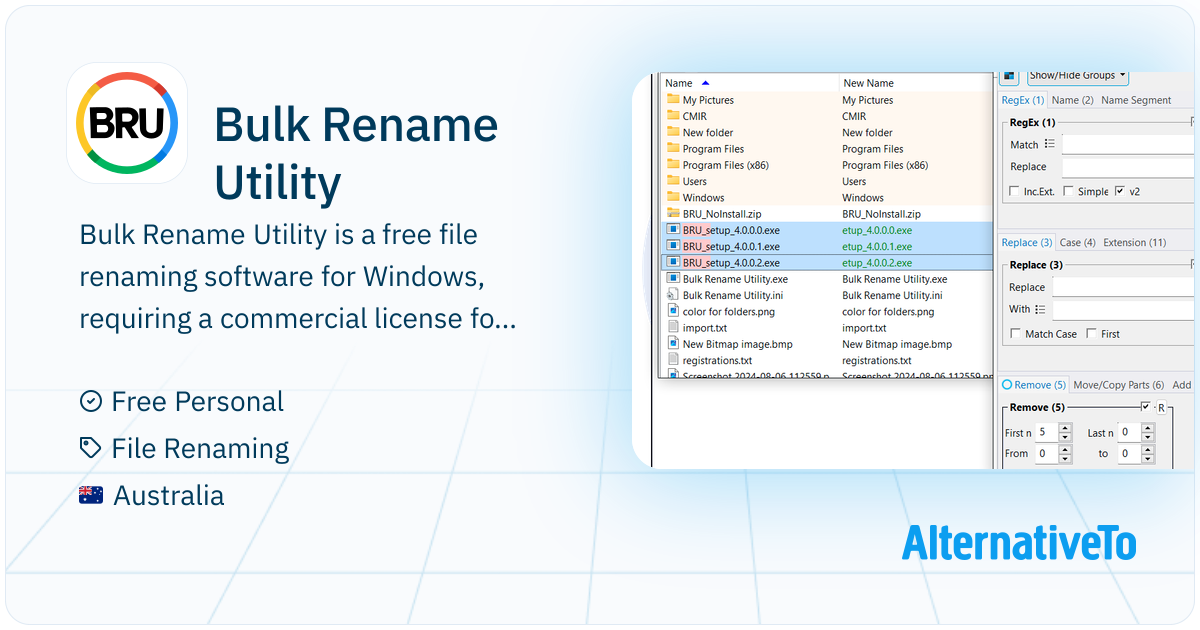The height and width of the screenshot is (630, 1200).
Task: Enable the Match Case checkbox
Action: pos(1015,334)
